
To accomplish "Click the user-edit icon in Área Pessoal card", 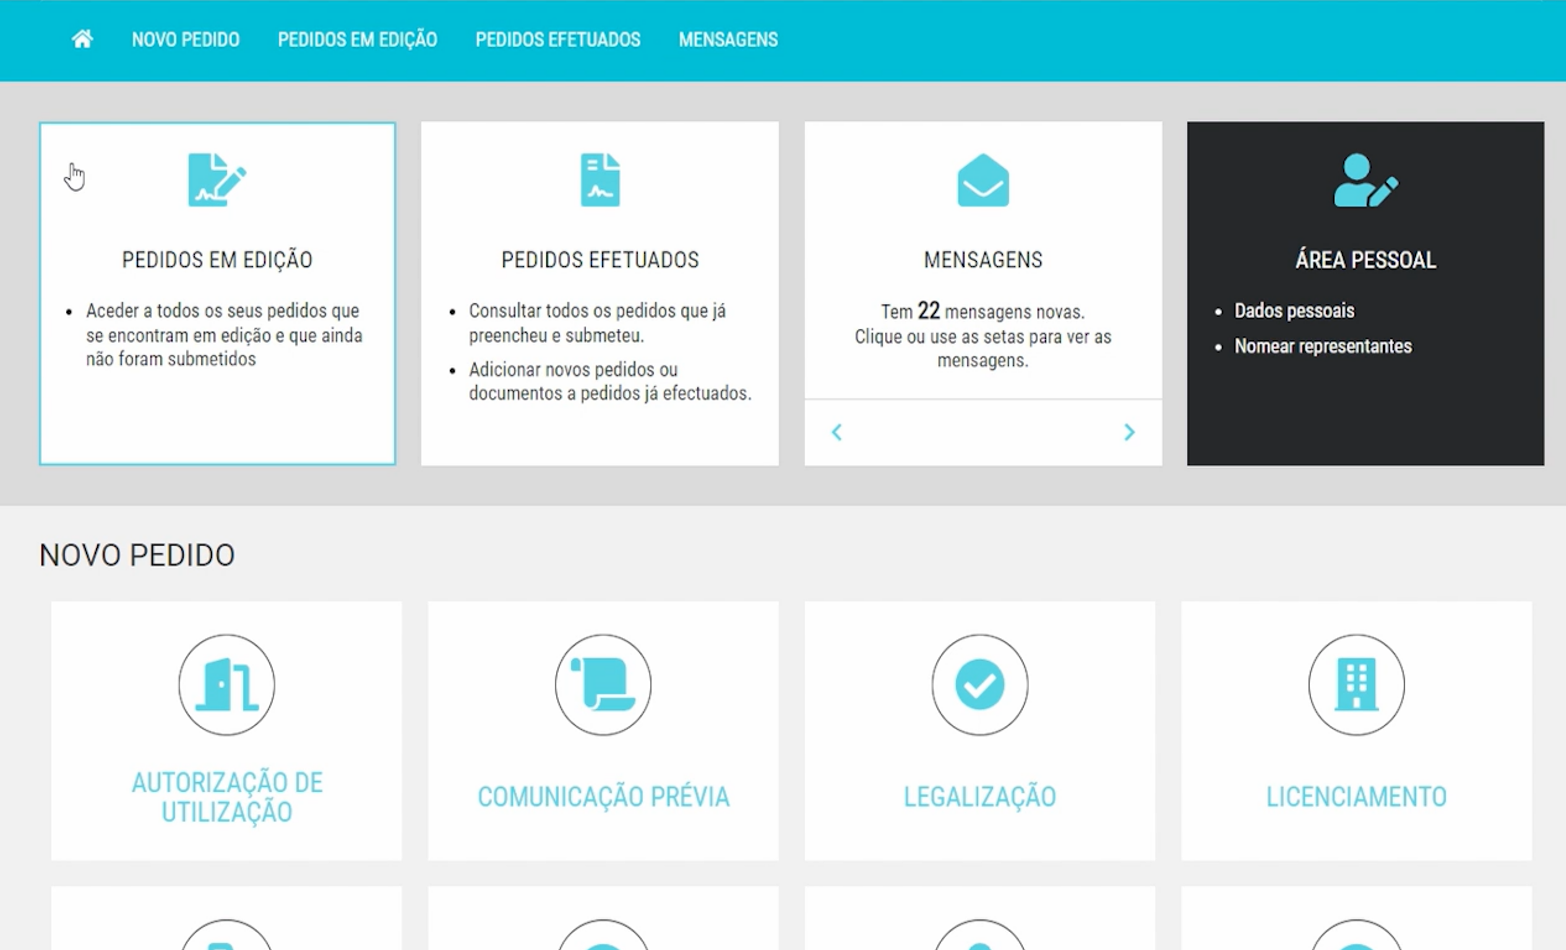I will [1366, 180].
